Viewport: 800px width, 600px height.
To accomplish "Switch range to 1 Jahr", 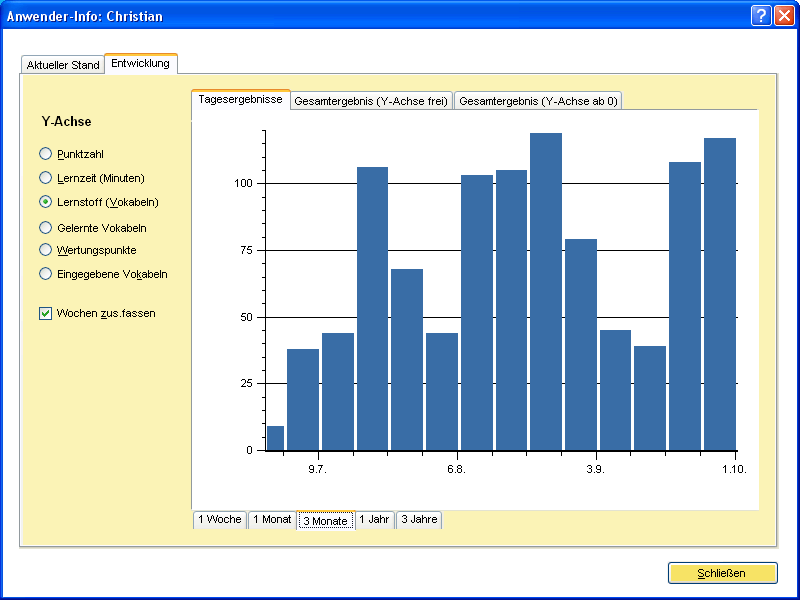I will 374,519.
